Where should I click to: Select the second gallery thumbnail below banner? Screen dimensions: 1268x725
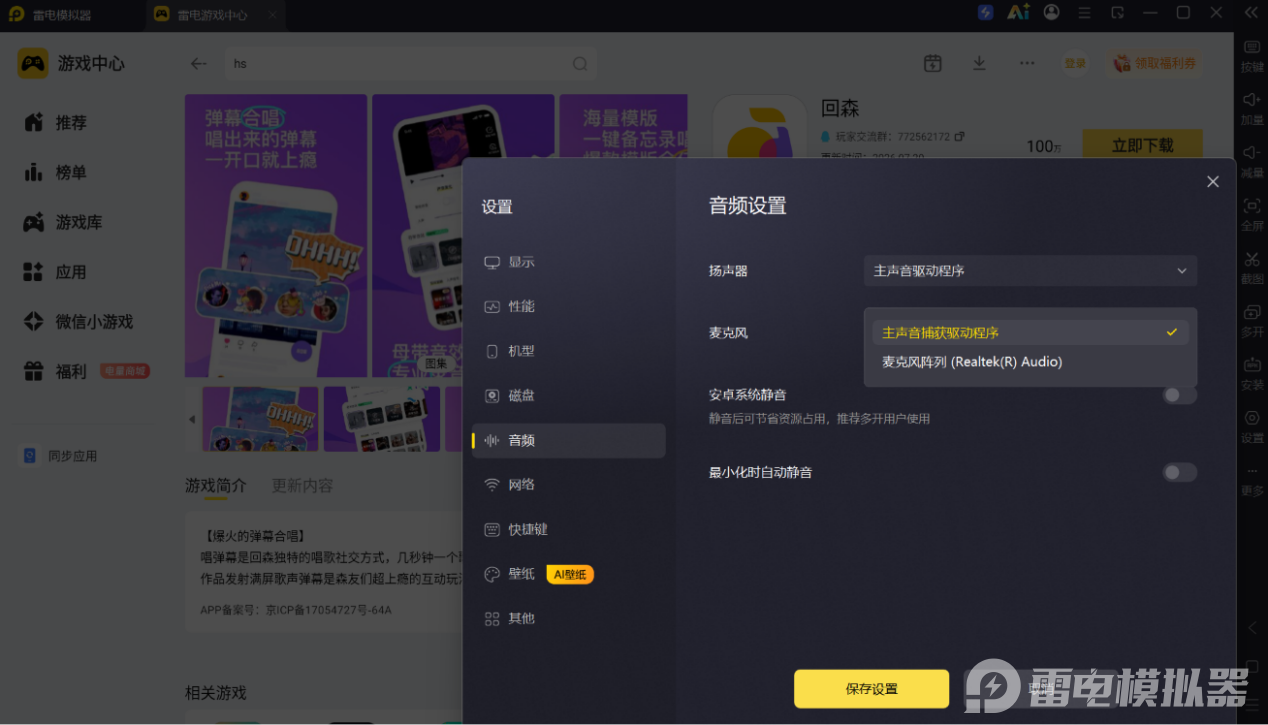point(381,419)
